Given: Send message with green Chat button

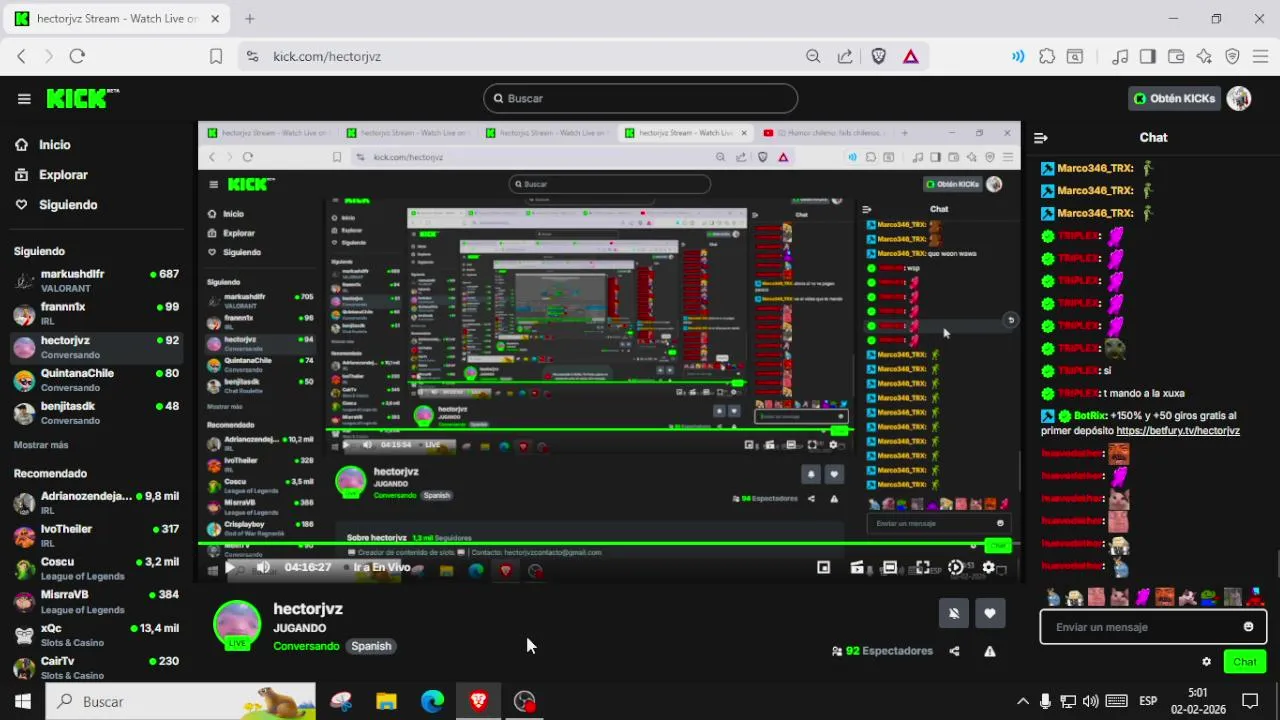Looking at the screenshot, I should click(x=1244, y=661).
